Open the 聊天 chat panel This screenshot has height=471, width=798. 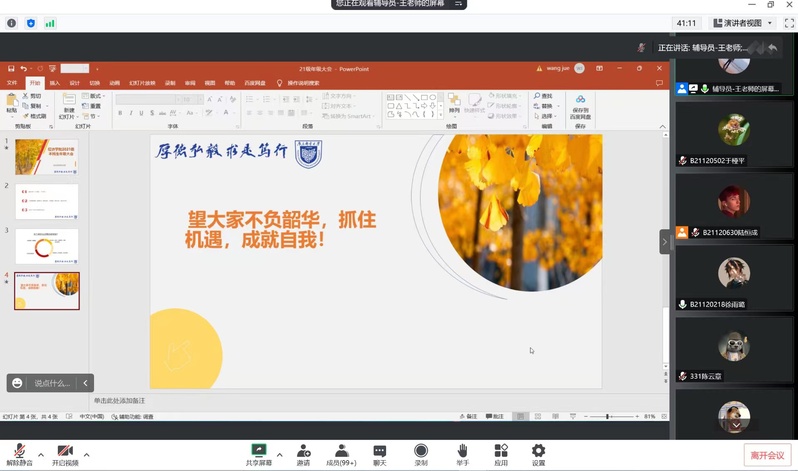(380, 452)
